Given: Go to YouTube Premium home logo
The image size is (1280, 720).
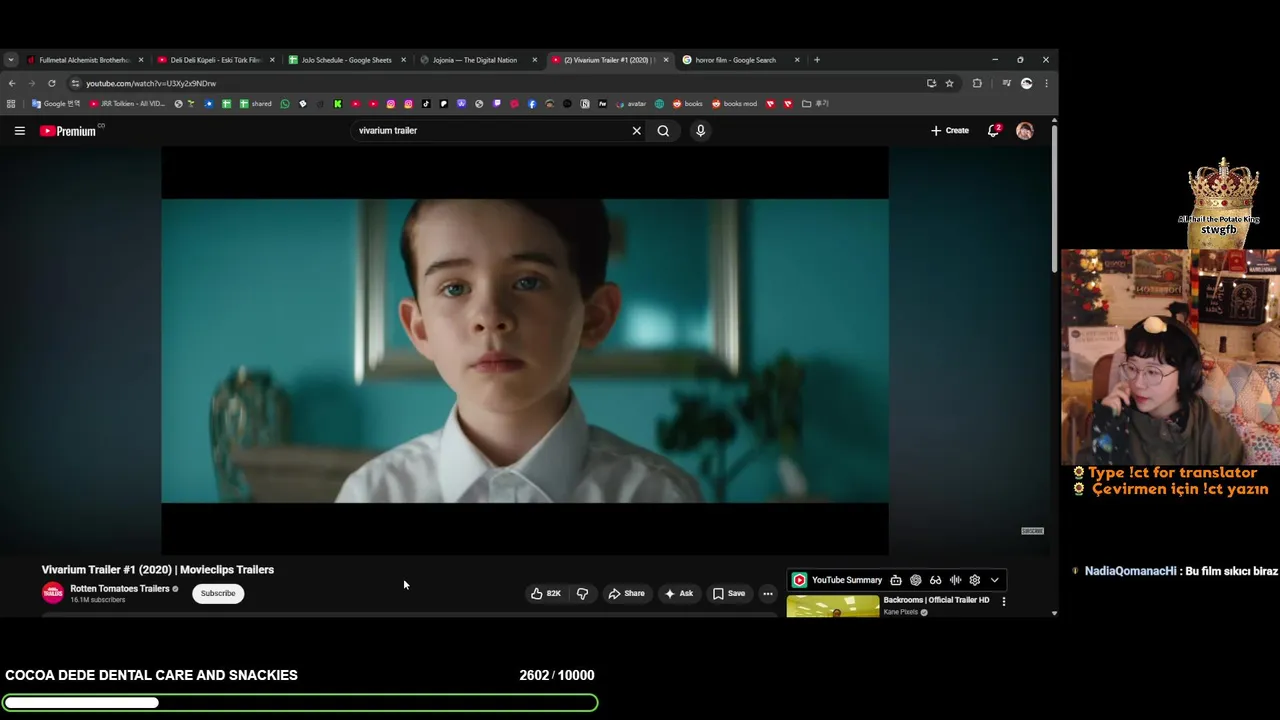Looking at the screenshot, I should coord(68,131).
